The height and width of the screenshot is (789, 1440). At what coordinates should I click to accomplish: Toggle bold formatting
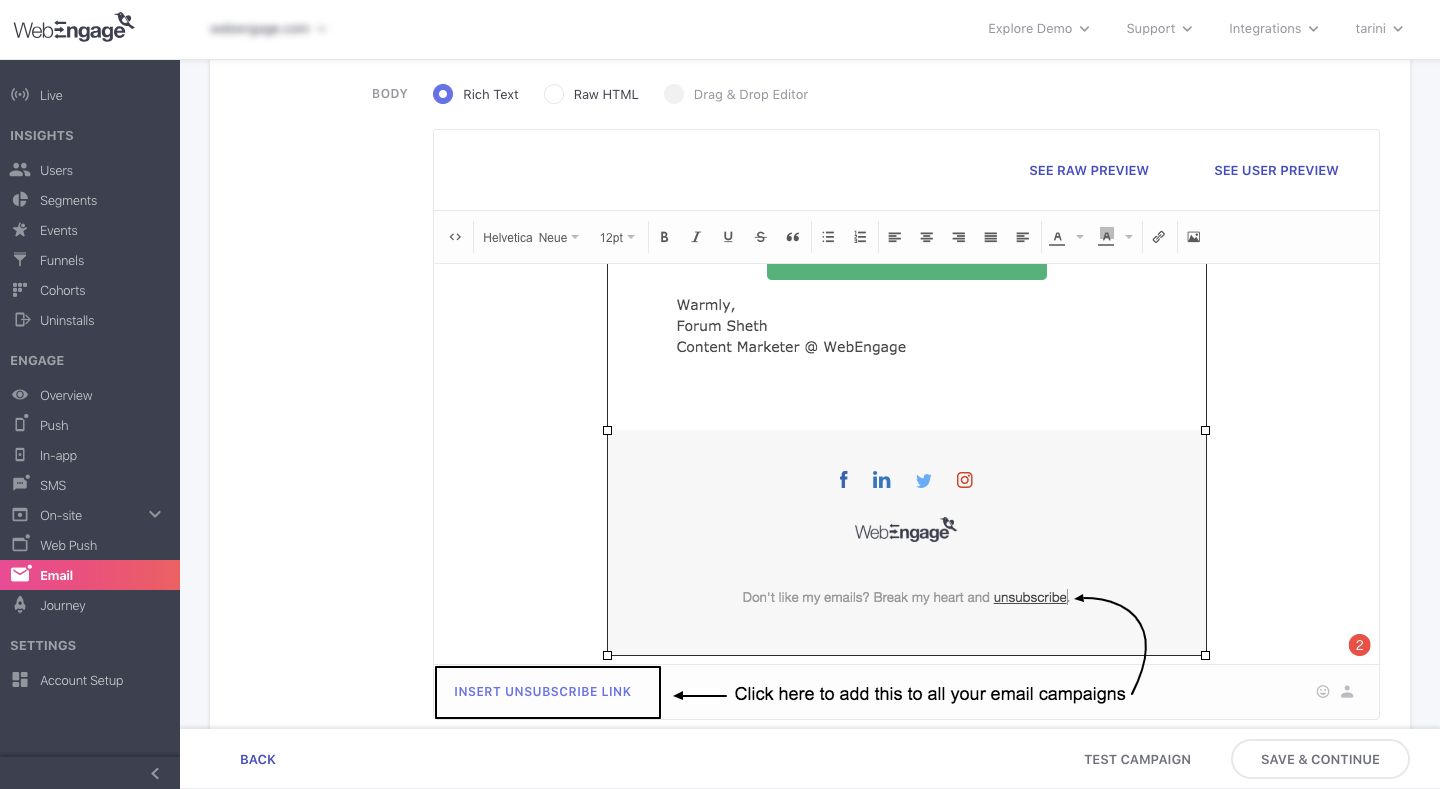pos(664,237)
